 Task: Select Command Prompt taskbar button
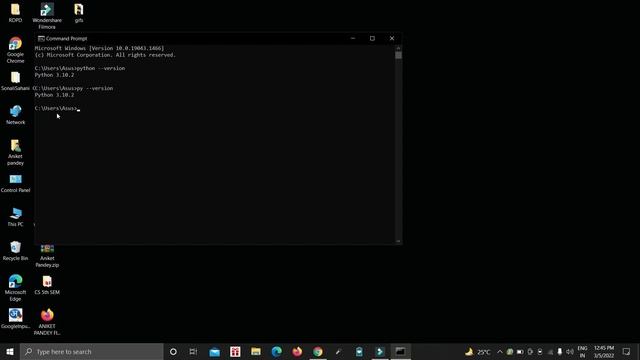[400, 351]
